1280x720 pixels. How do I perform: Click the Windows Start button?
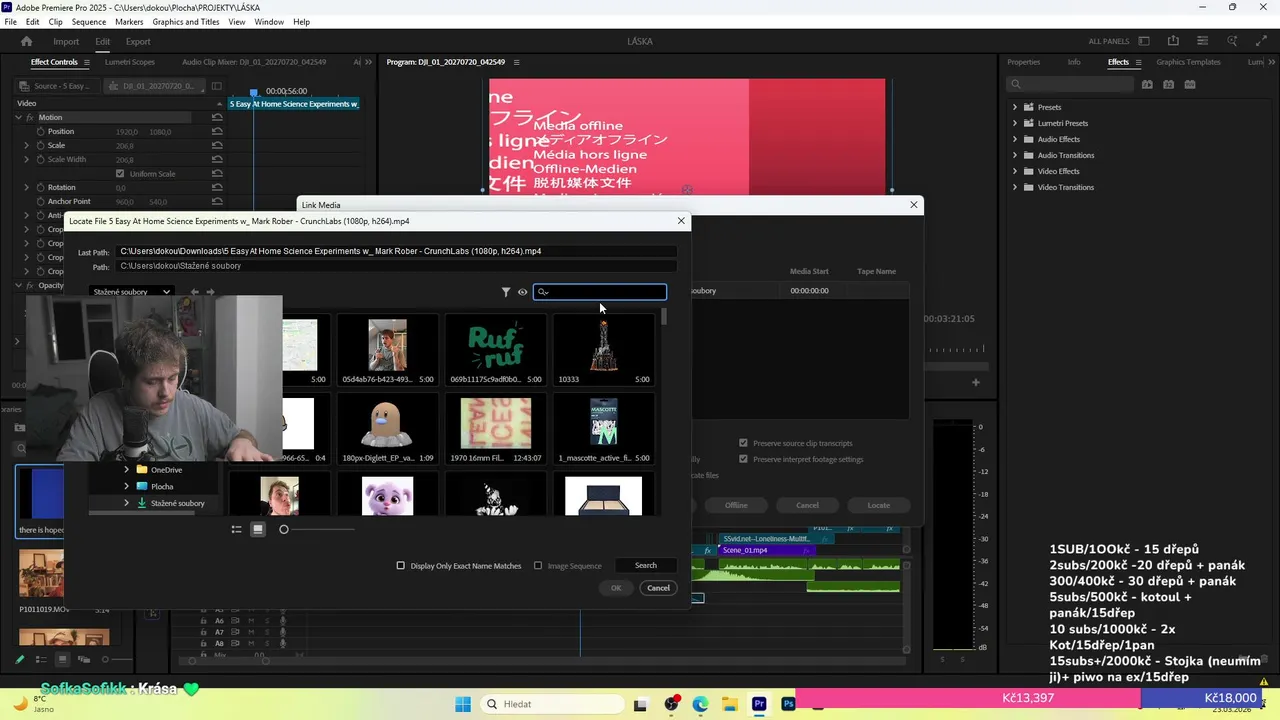(463, 704)
